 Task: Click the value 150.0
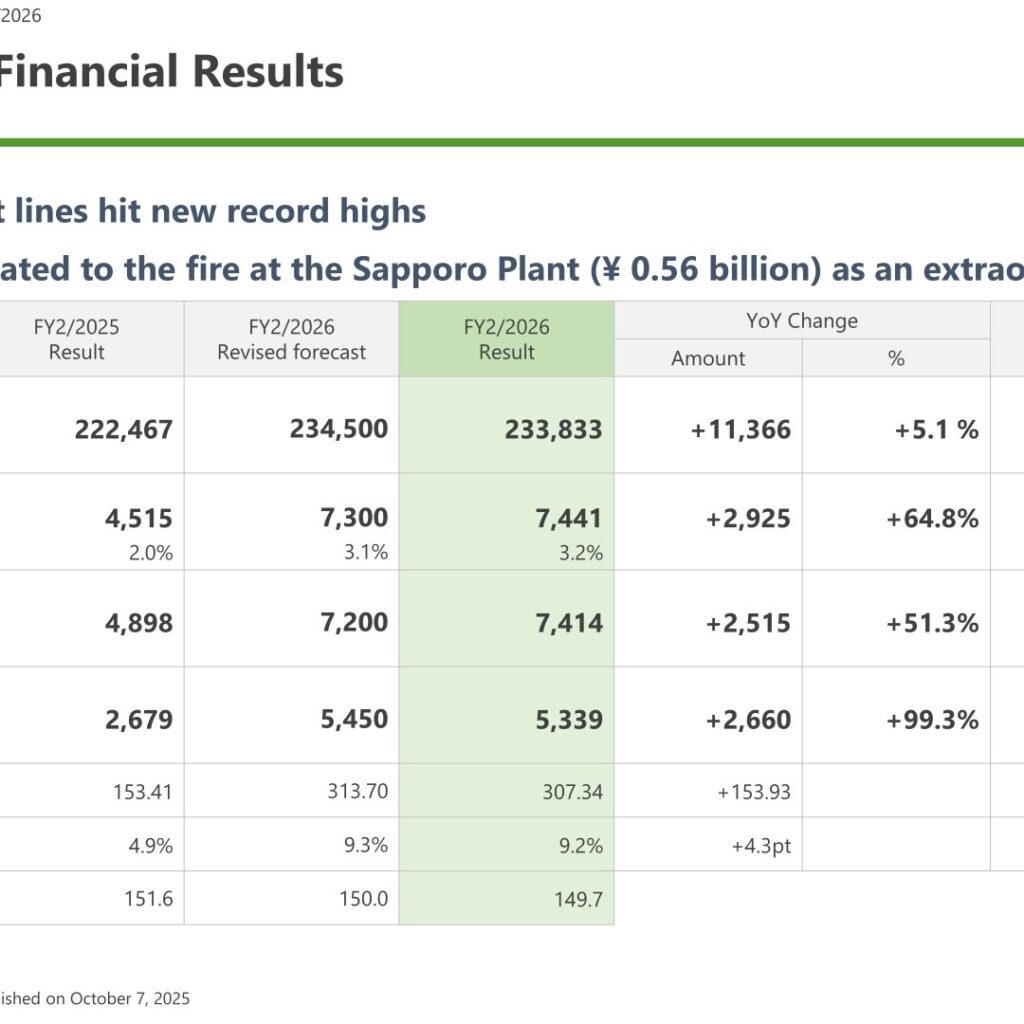[364, 898]
